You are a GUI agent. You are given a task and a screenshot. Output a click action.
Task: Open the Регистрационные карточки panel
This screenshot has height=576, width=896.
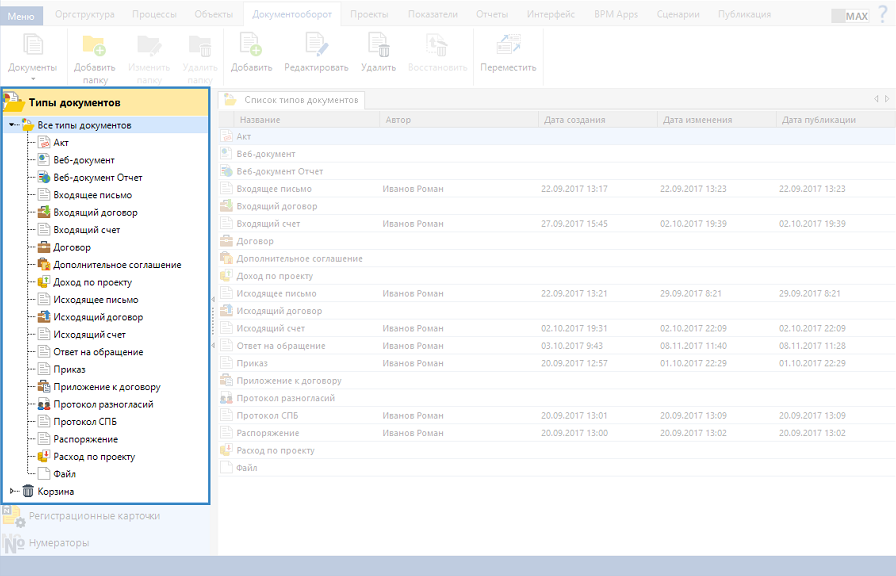click(x=94, y=516)
